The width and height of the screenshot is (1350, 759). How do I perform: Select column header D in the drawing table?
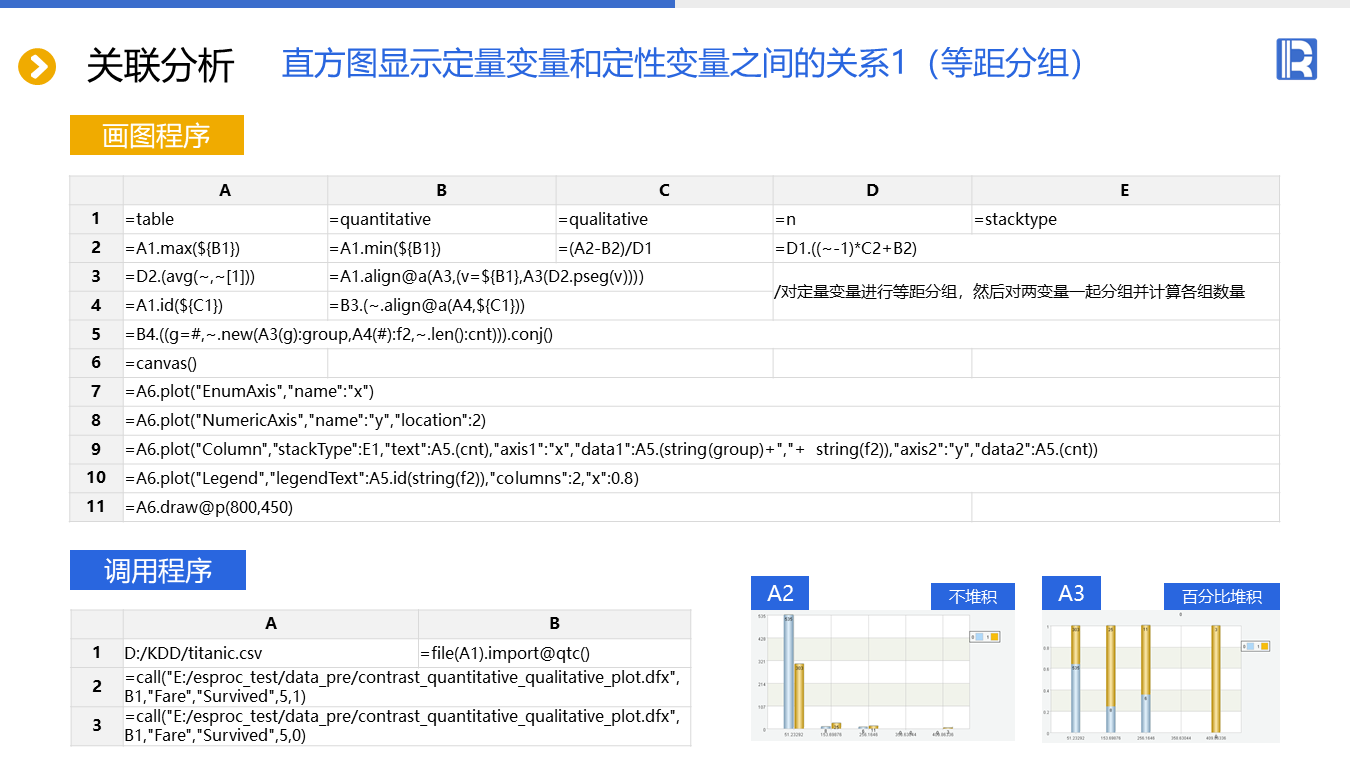[872, 191]
